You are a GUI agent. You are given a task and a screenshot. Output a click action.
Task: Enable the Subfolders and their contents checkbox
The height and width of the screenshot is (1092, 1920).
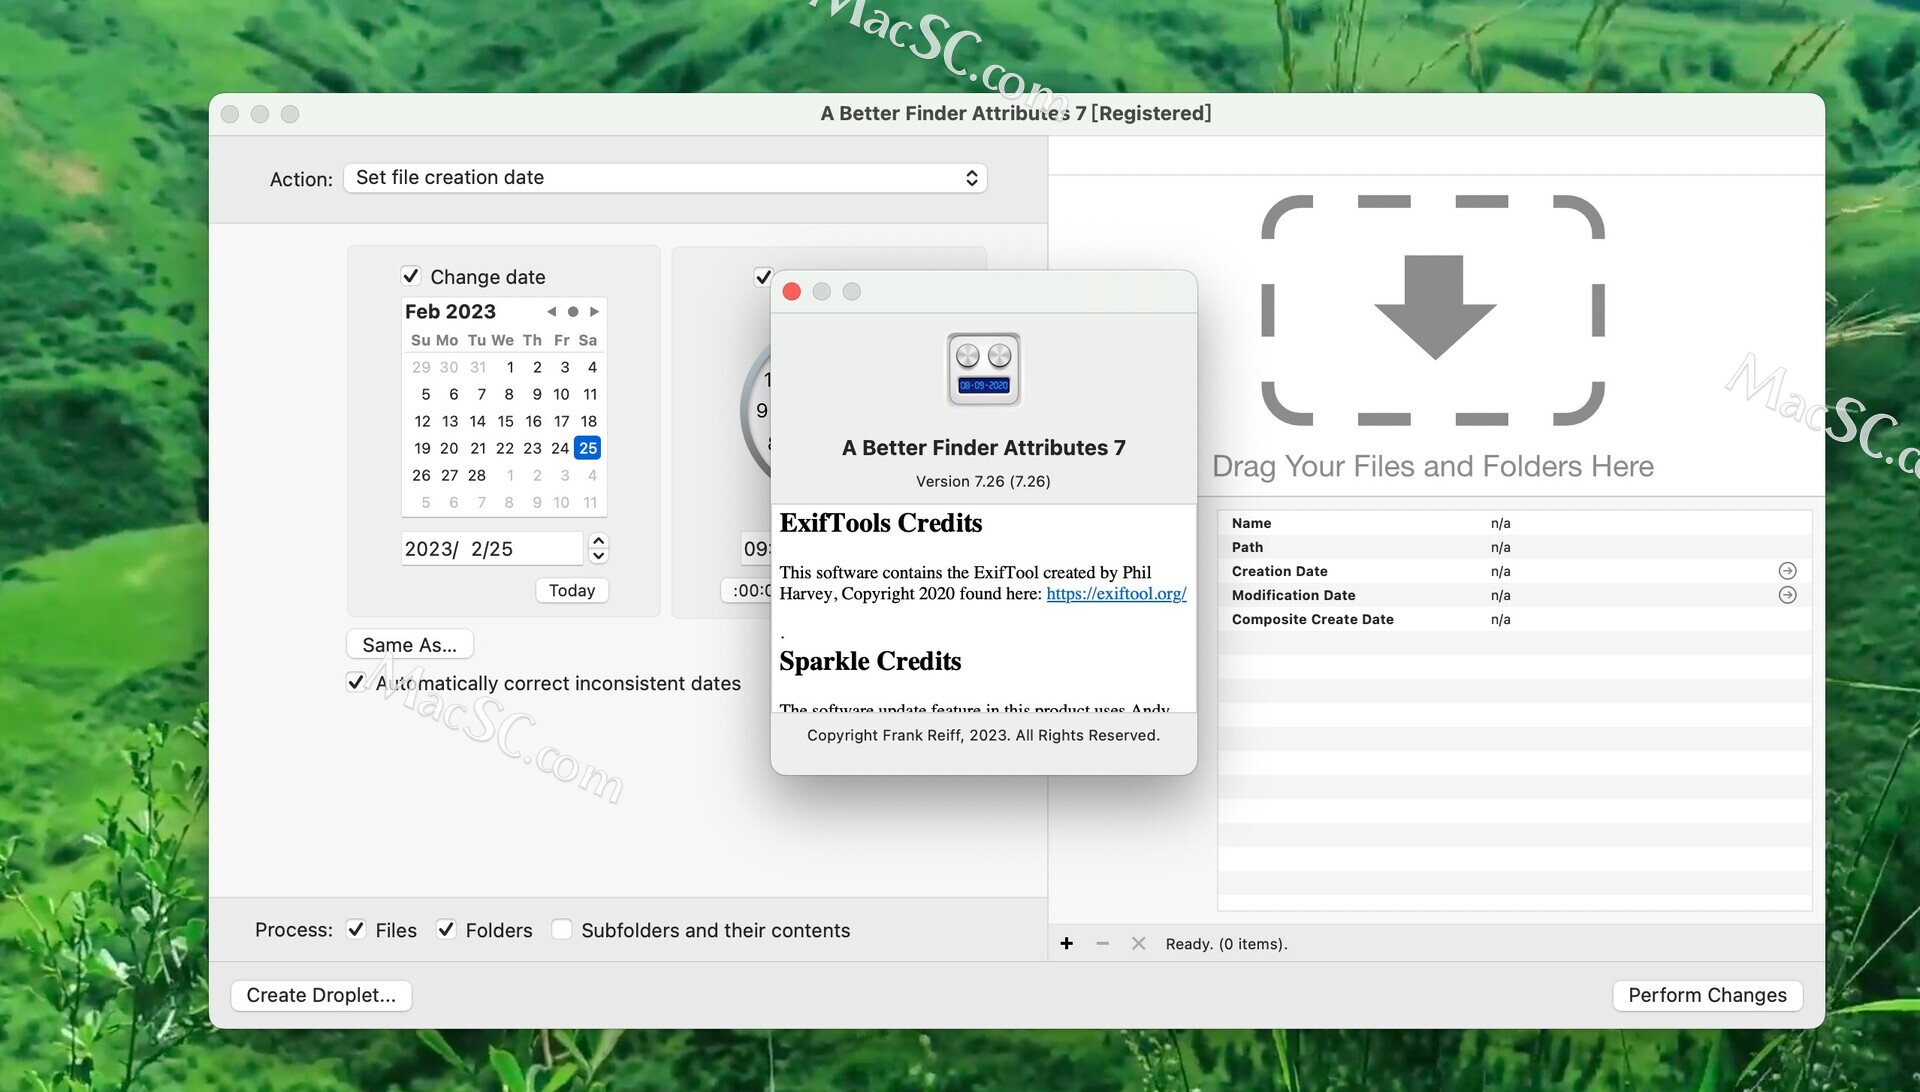pyautogui.click(x=560, y=930)
